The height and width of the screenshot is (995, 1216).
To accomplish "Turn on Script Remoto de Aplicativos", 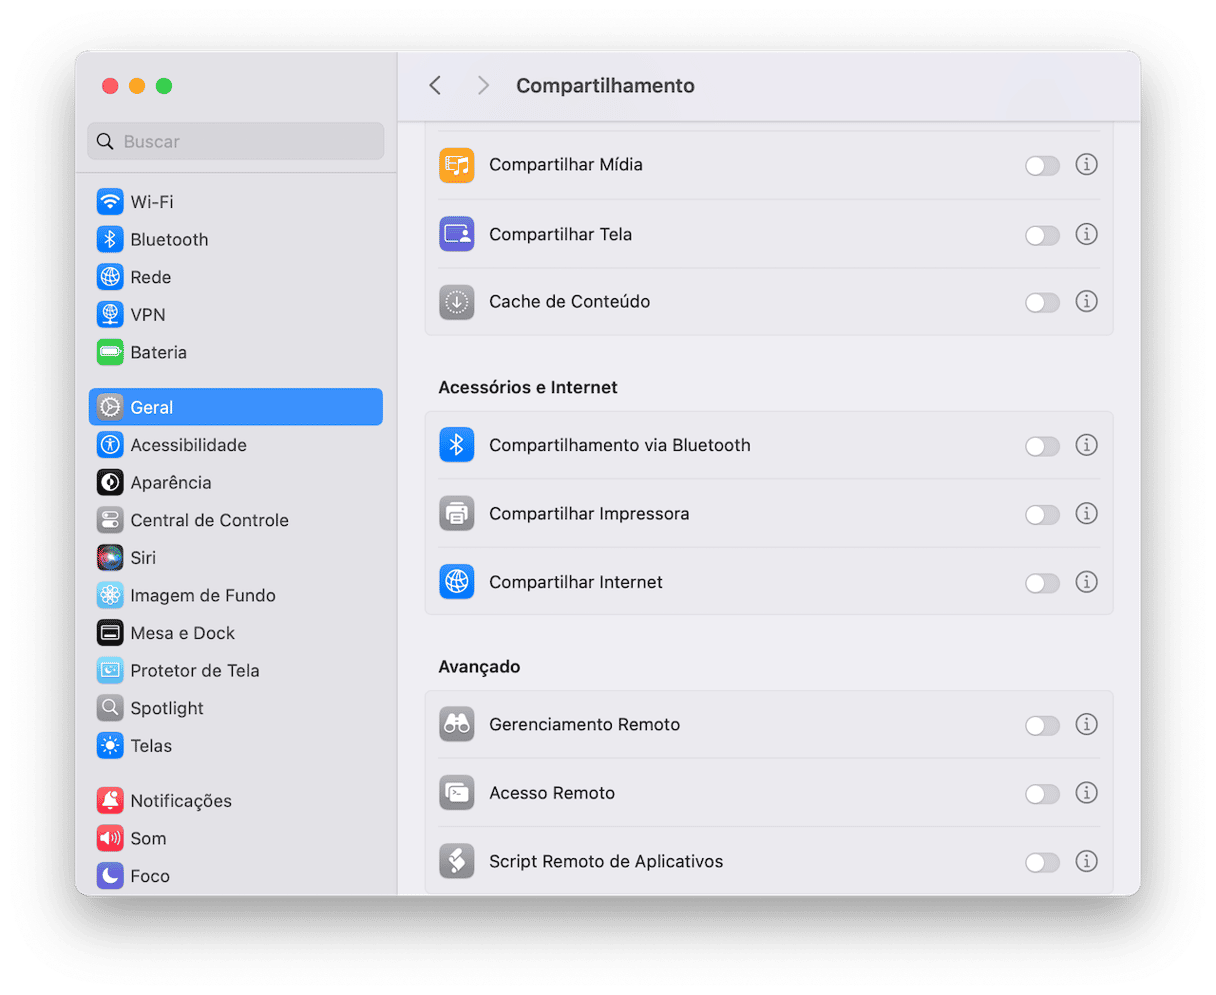I will pos(1042,862).
